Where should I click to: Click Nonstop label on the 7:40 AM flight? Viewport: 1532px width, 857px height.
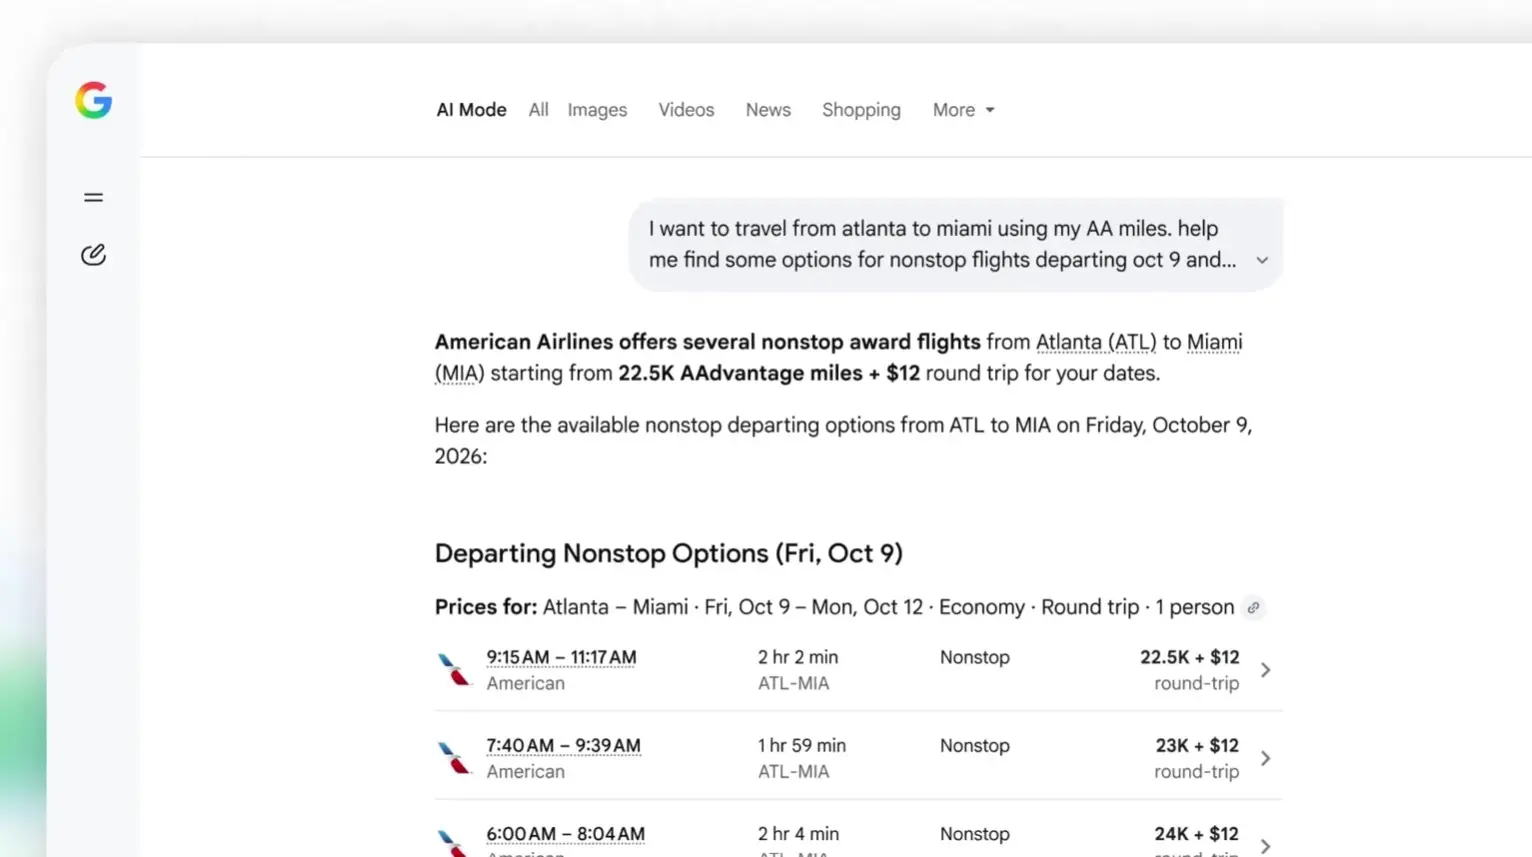coord(974,745)
